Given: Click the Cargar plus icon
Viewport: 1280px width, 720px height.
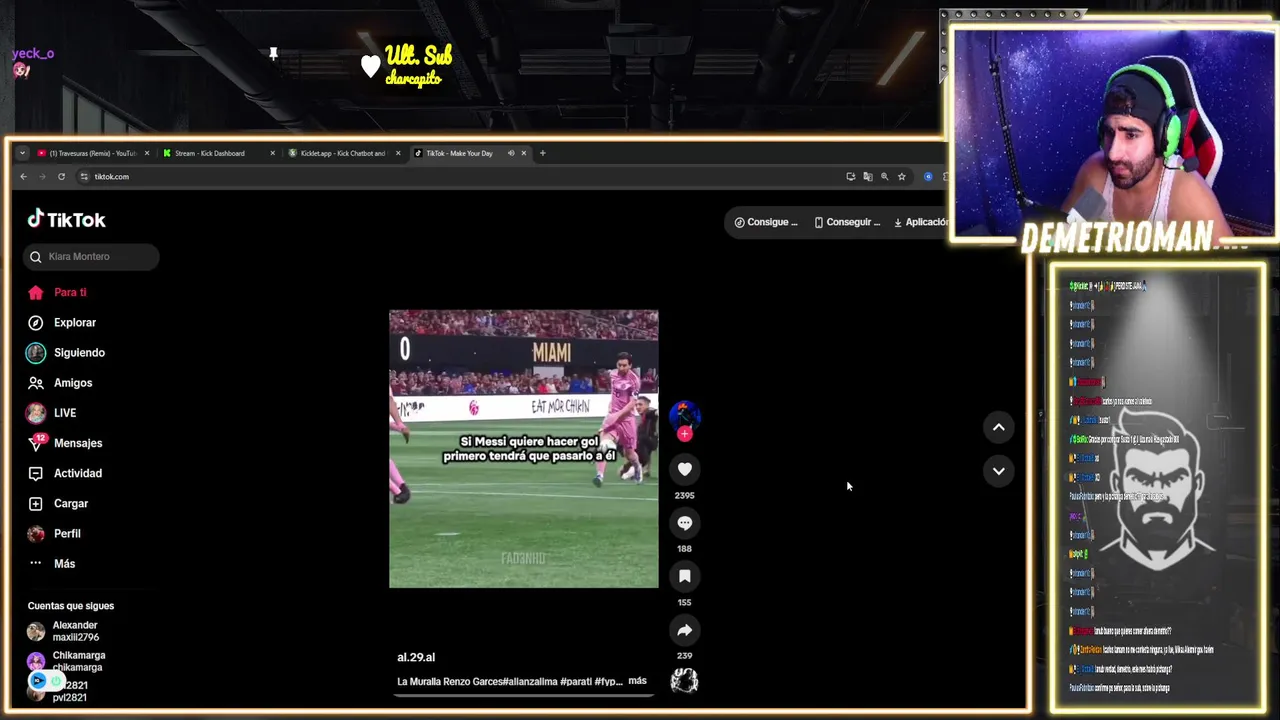Looking at the screenshot, I should tap(36, 504).
